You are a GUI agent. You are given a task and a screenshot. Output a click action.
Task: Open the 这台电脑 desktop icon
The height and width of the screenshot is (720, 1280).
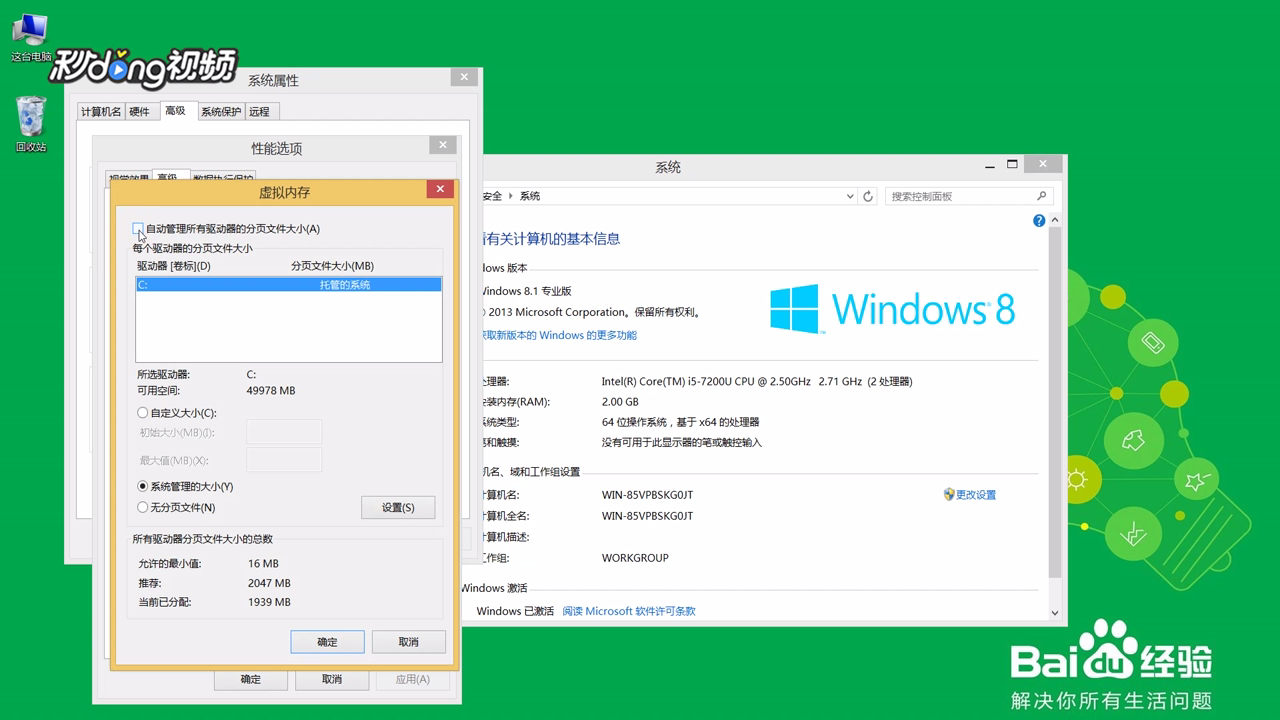(x=30, y=38)
